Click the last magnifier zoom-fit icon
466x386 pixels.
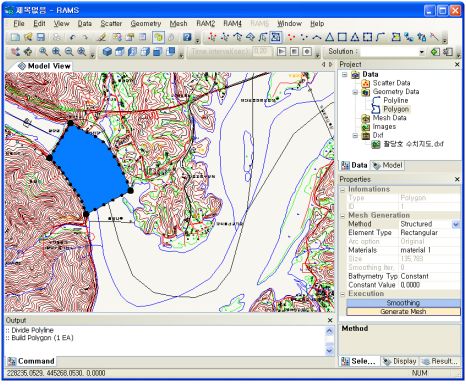click(81, 52)
